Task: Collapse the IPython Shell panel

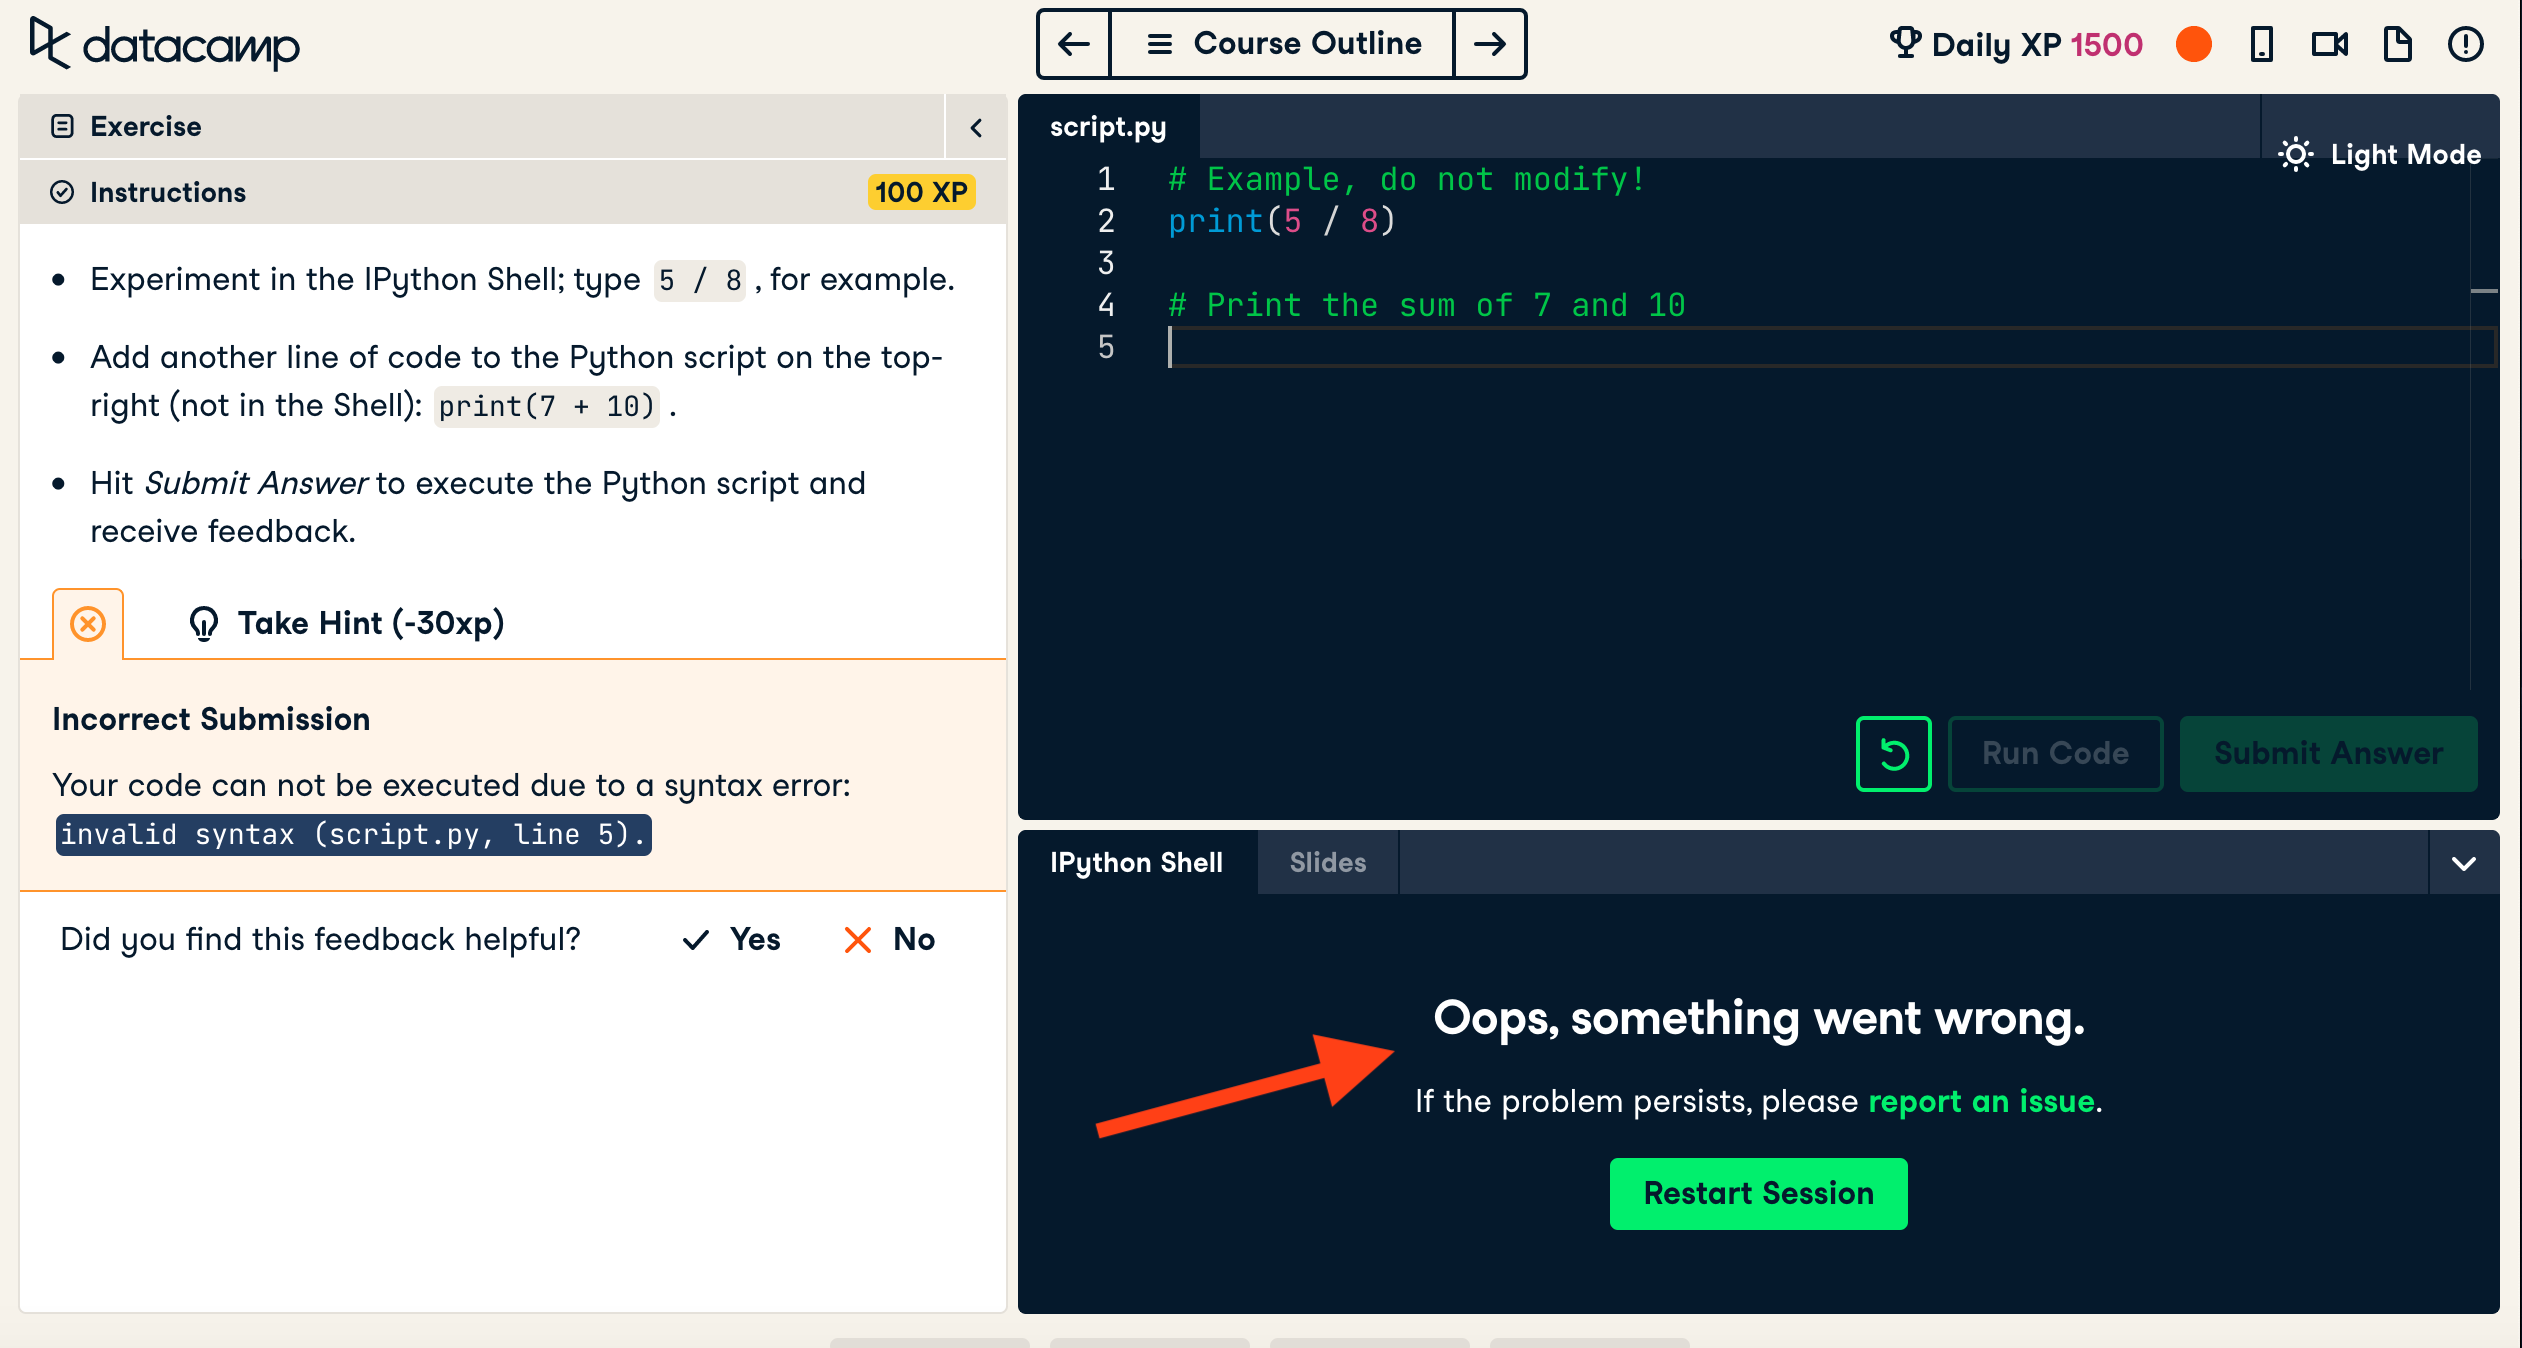Action: pyautogui.click(x=2462, y=863)
